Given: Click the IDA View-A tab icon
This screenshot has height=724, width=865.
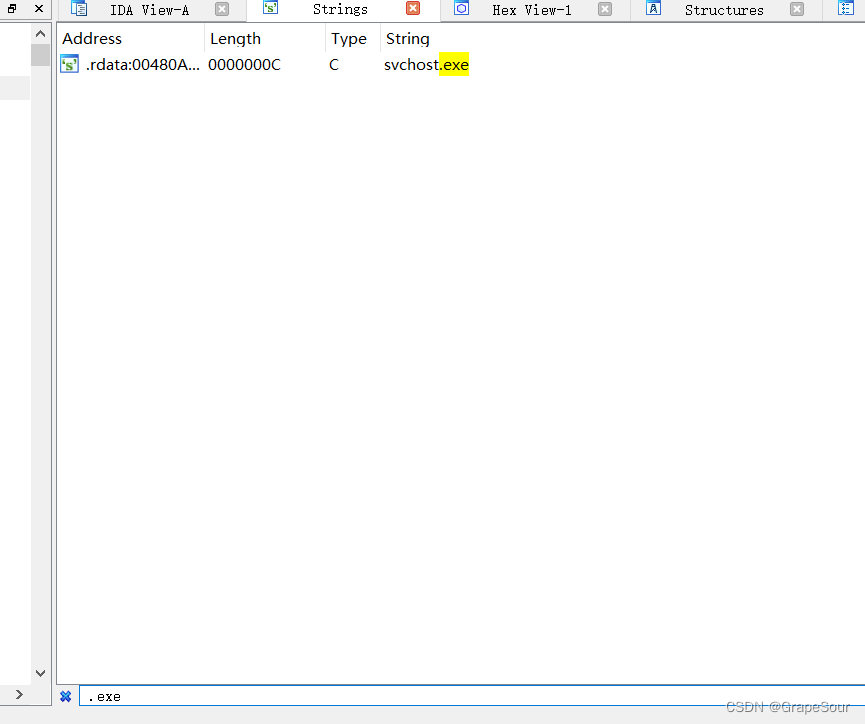Looking at the screenshot, I should tap(79, 9).
